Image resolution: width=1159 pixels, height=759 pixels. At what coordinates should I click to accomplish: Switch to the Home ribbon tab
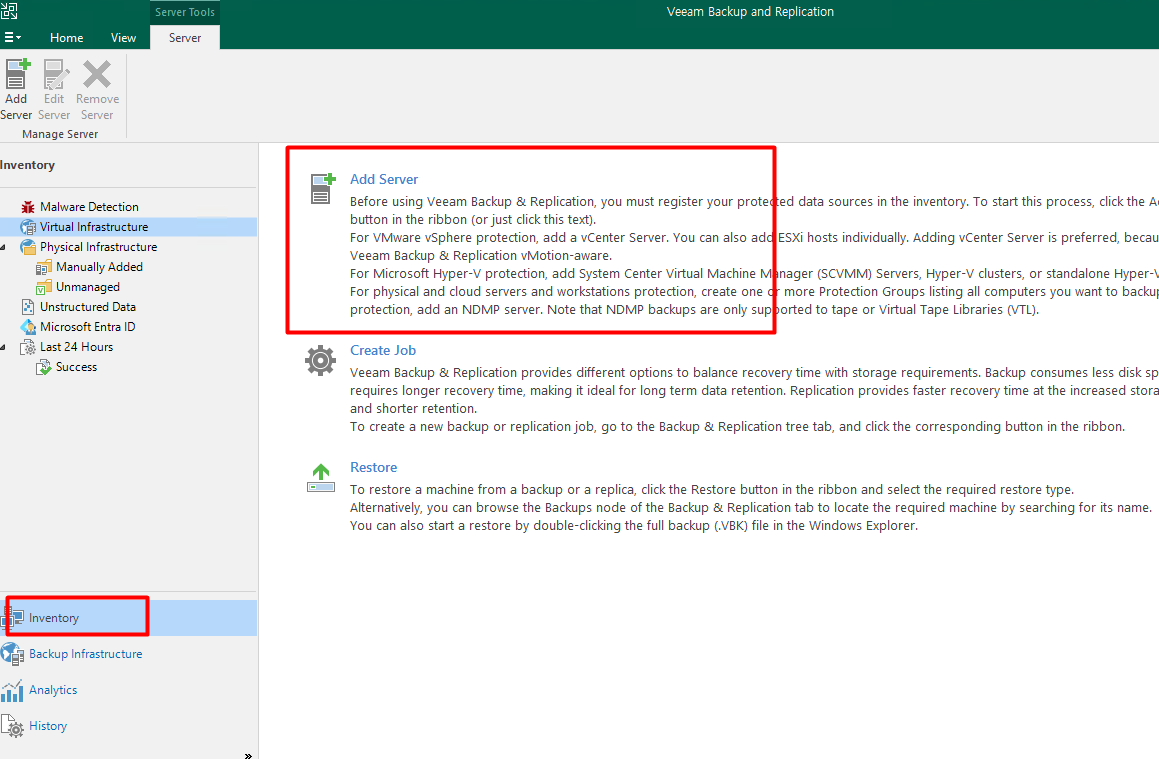[67, 38]
